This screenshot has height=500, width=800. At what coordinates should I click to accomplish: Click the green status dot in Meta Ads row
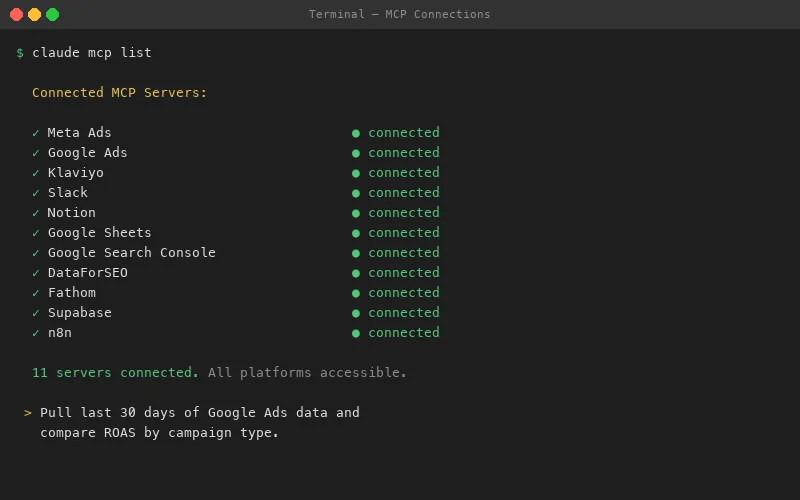coord(356,133)
